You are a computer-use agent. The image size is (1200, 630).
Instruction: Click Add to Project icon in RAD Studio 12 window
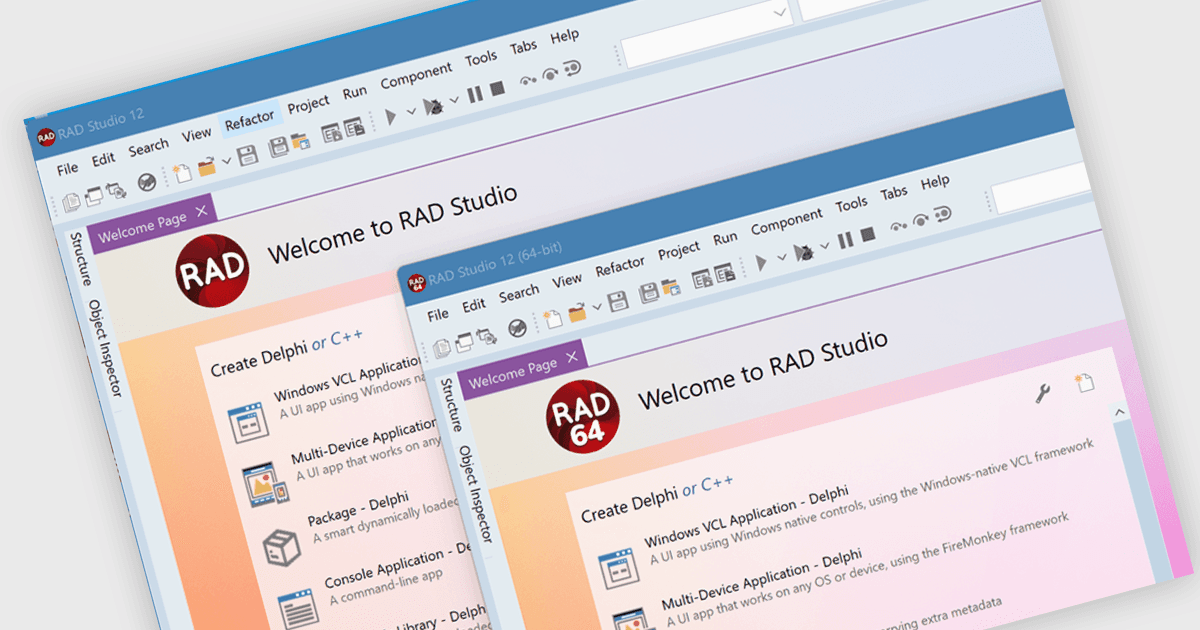332,132
